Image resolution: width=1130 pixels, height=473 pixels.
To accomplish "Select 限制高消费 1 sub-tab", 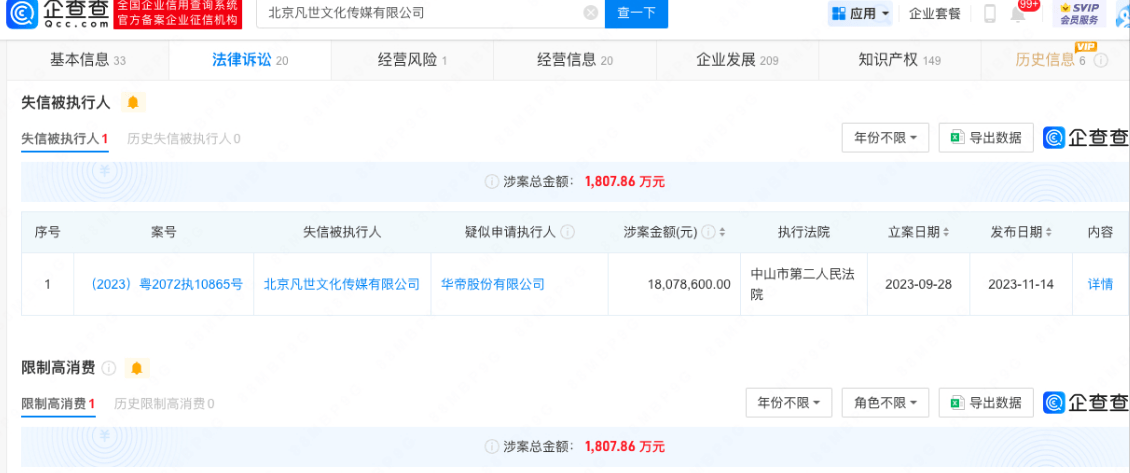I will [58, 404].
